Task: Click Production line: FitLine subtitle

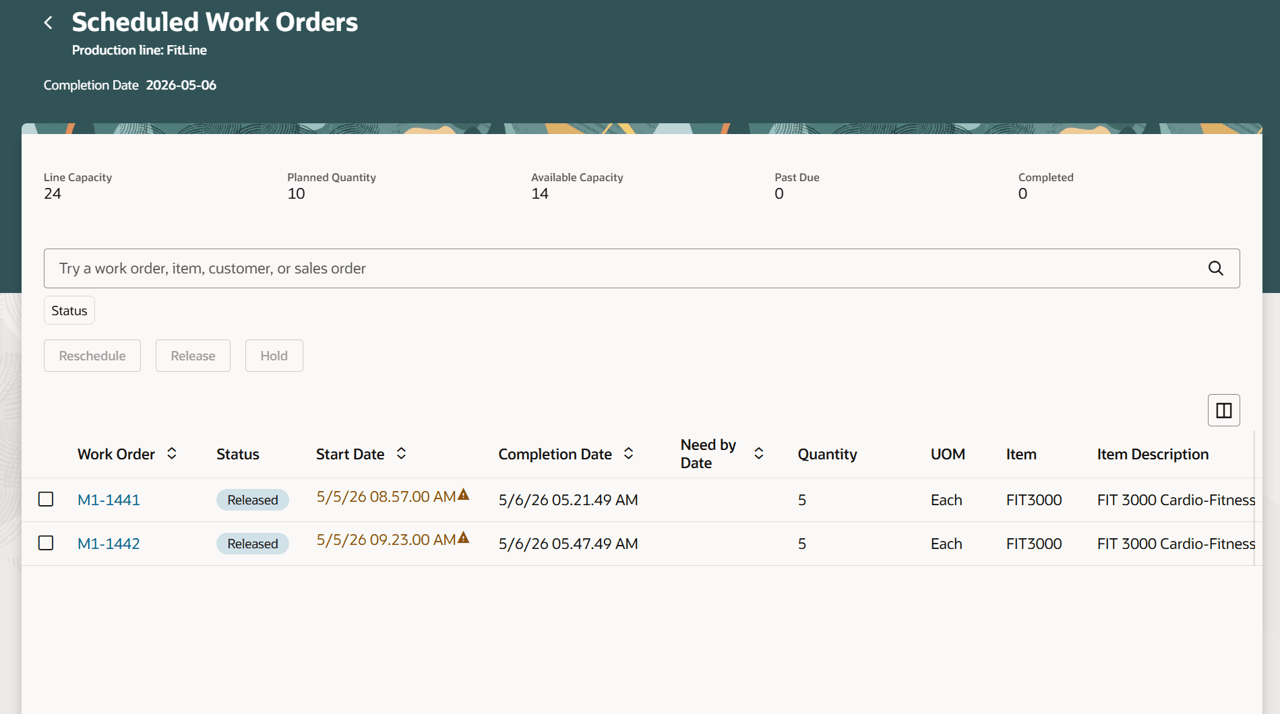Action: 139,50
